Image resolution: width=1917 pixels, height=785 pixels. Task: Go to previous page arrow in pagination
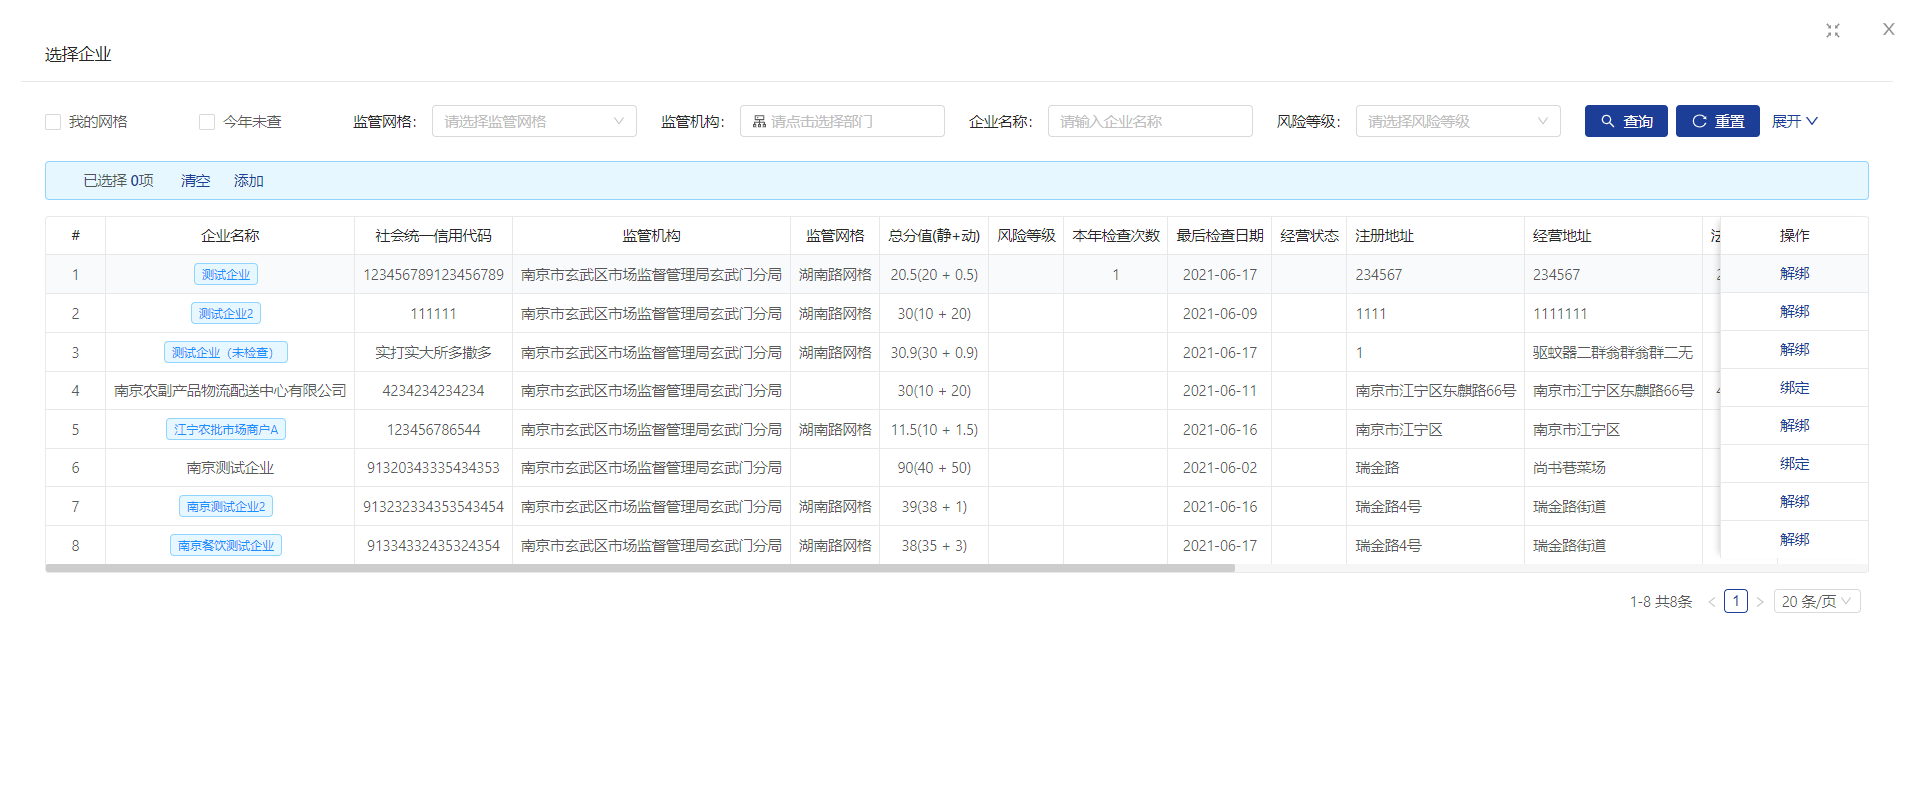pos(1711,602)
